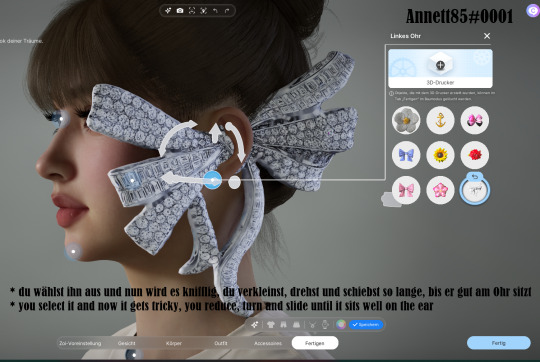Click the highlighted white bow accessory thumbnail
This screenshot has width=540, height=362.
coord(475,191)
